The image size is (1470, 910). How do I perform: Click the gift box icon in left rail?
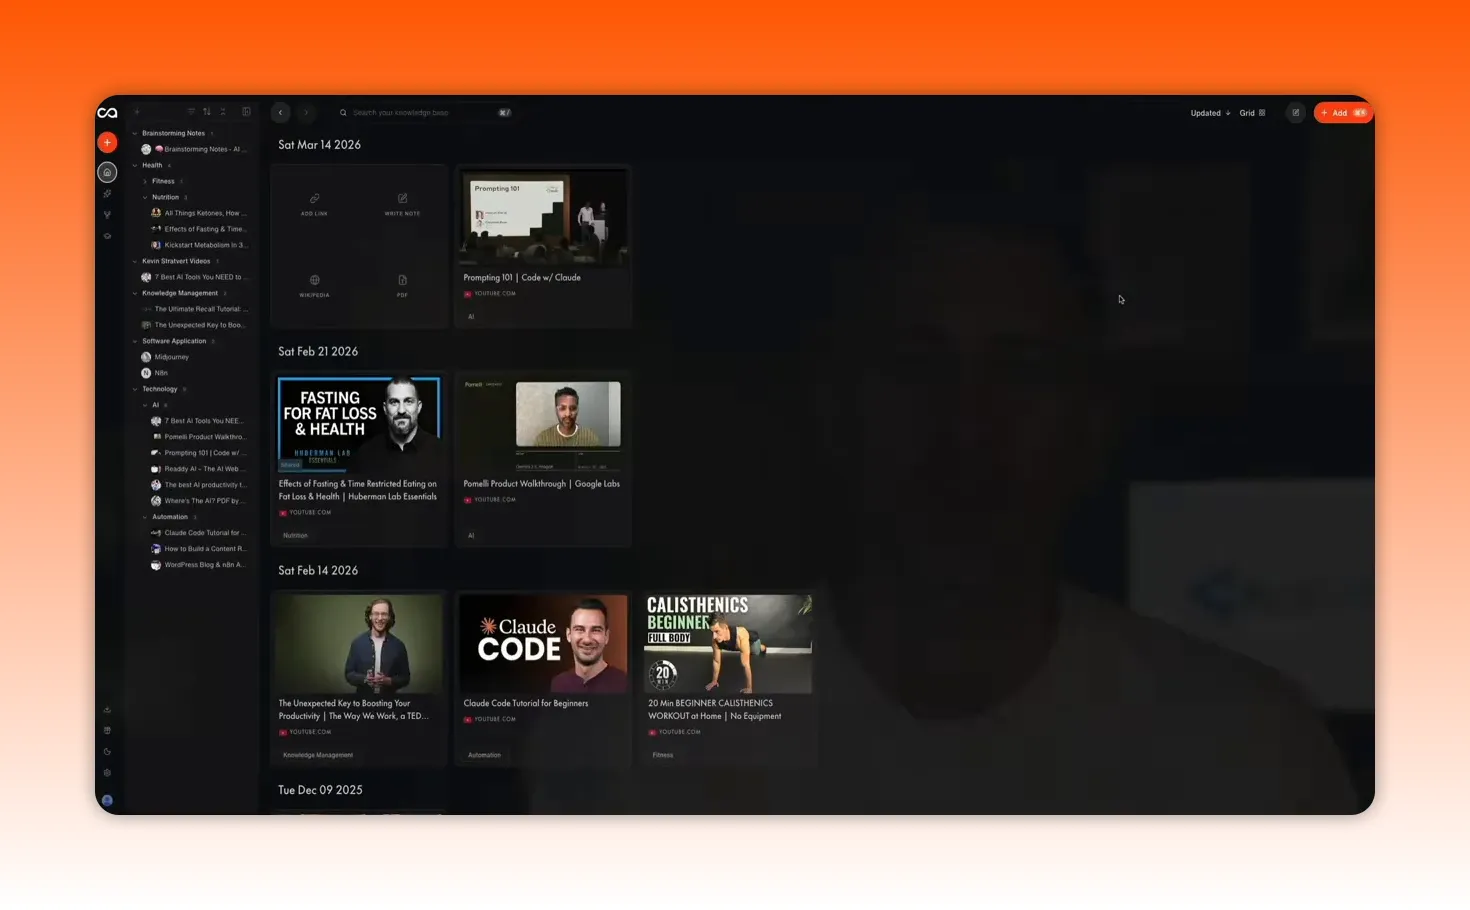coord(107,731)
